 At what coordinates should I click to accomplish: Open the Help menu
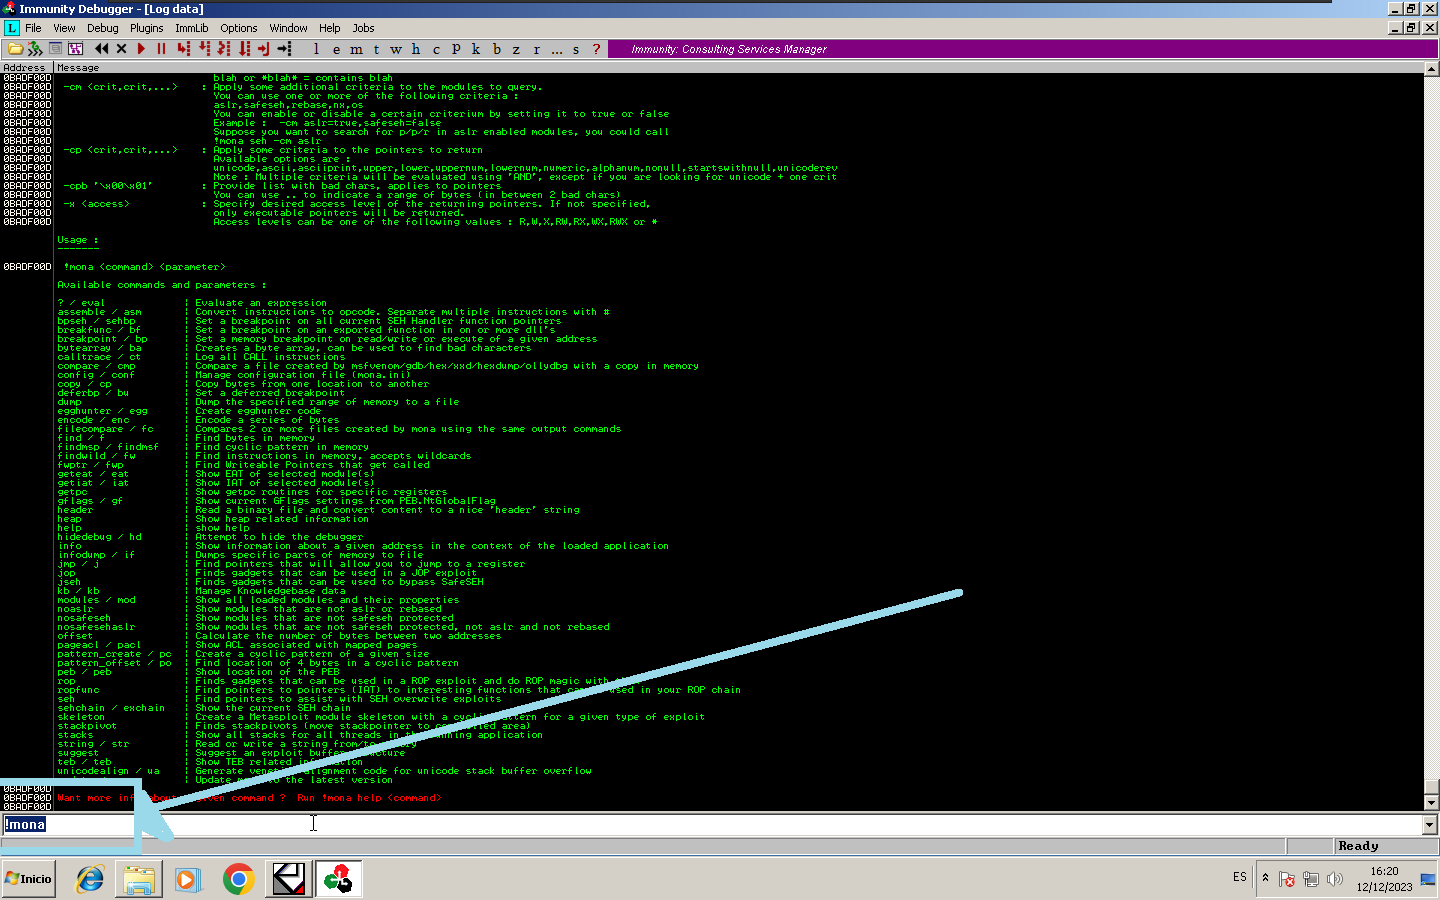[329, 28]
